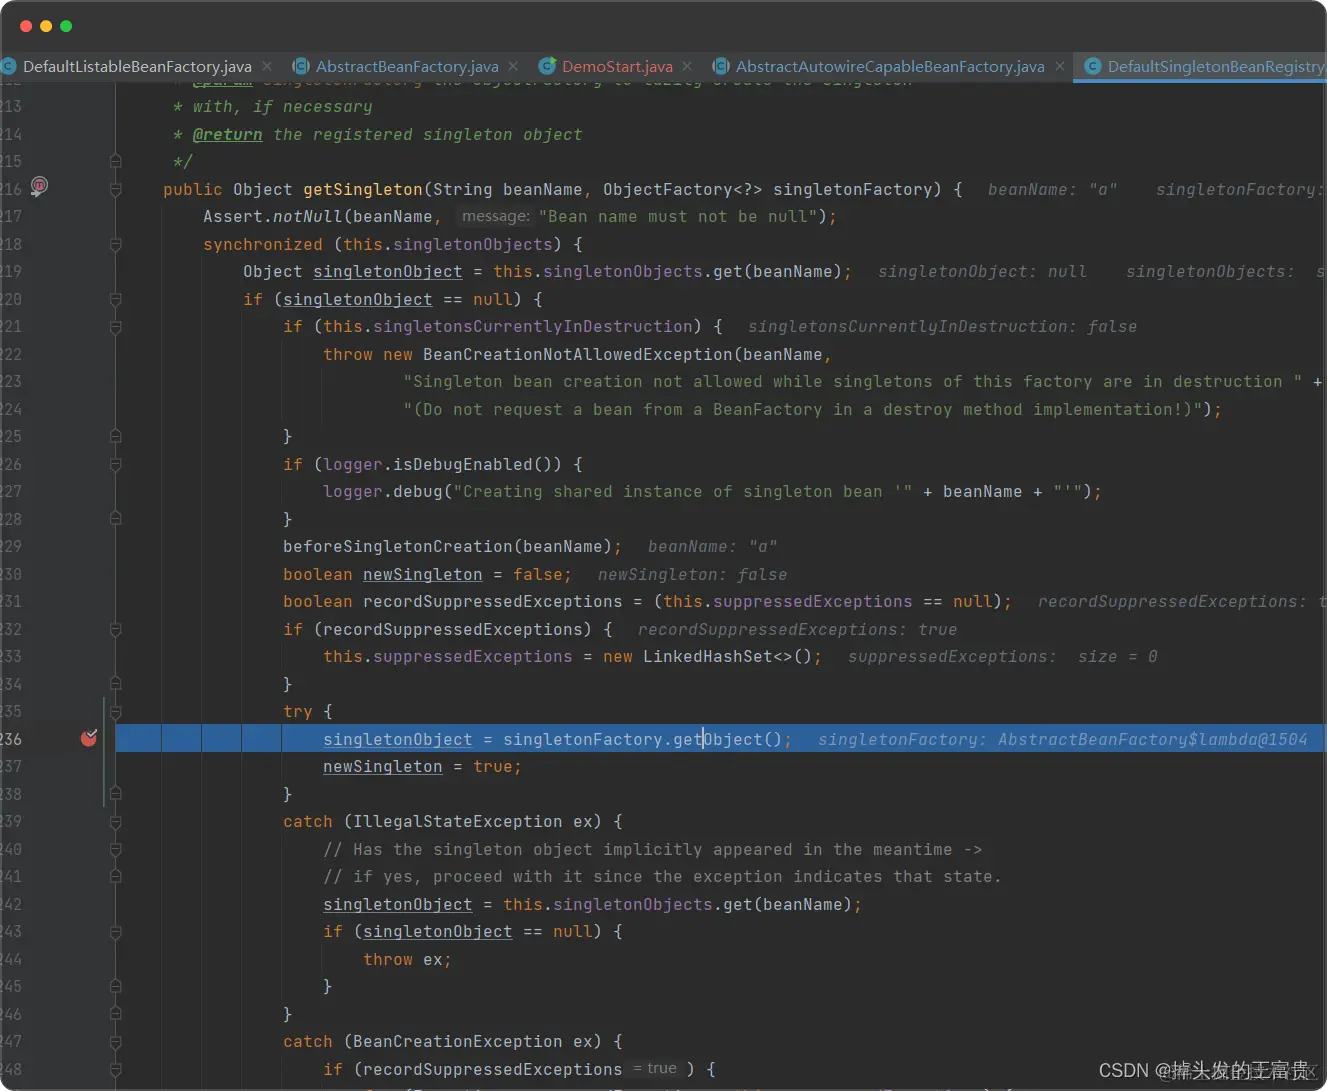Viewport: 1327px width, 1091px height.
Task: Toggle the method breakpoint icon beside getSingleton
Action: [x=39, y=186]
